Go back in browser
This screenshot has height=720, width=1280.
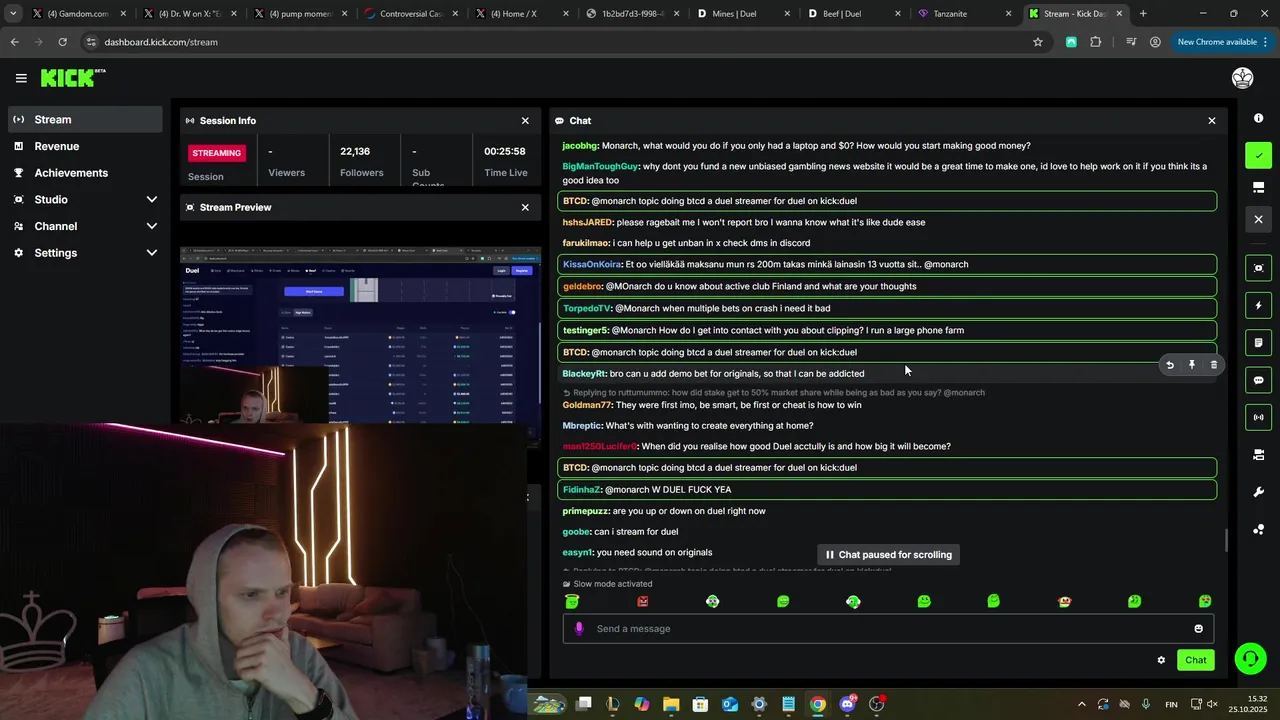coord(14,42)
